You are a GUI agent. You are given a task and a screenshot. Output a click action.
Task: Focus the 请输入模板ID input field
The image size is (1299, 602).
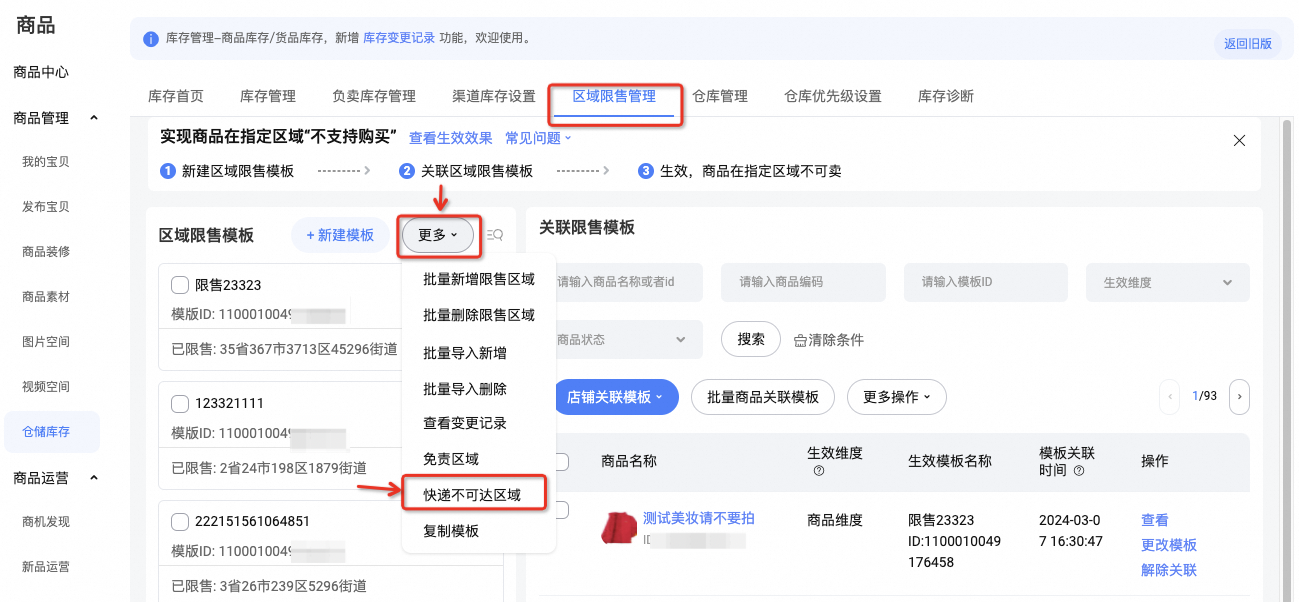[986, 283]
